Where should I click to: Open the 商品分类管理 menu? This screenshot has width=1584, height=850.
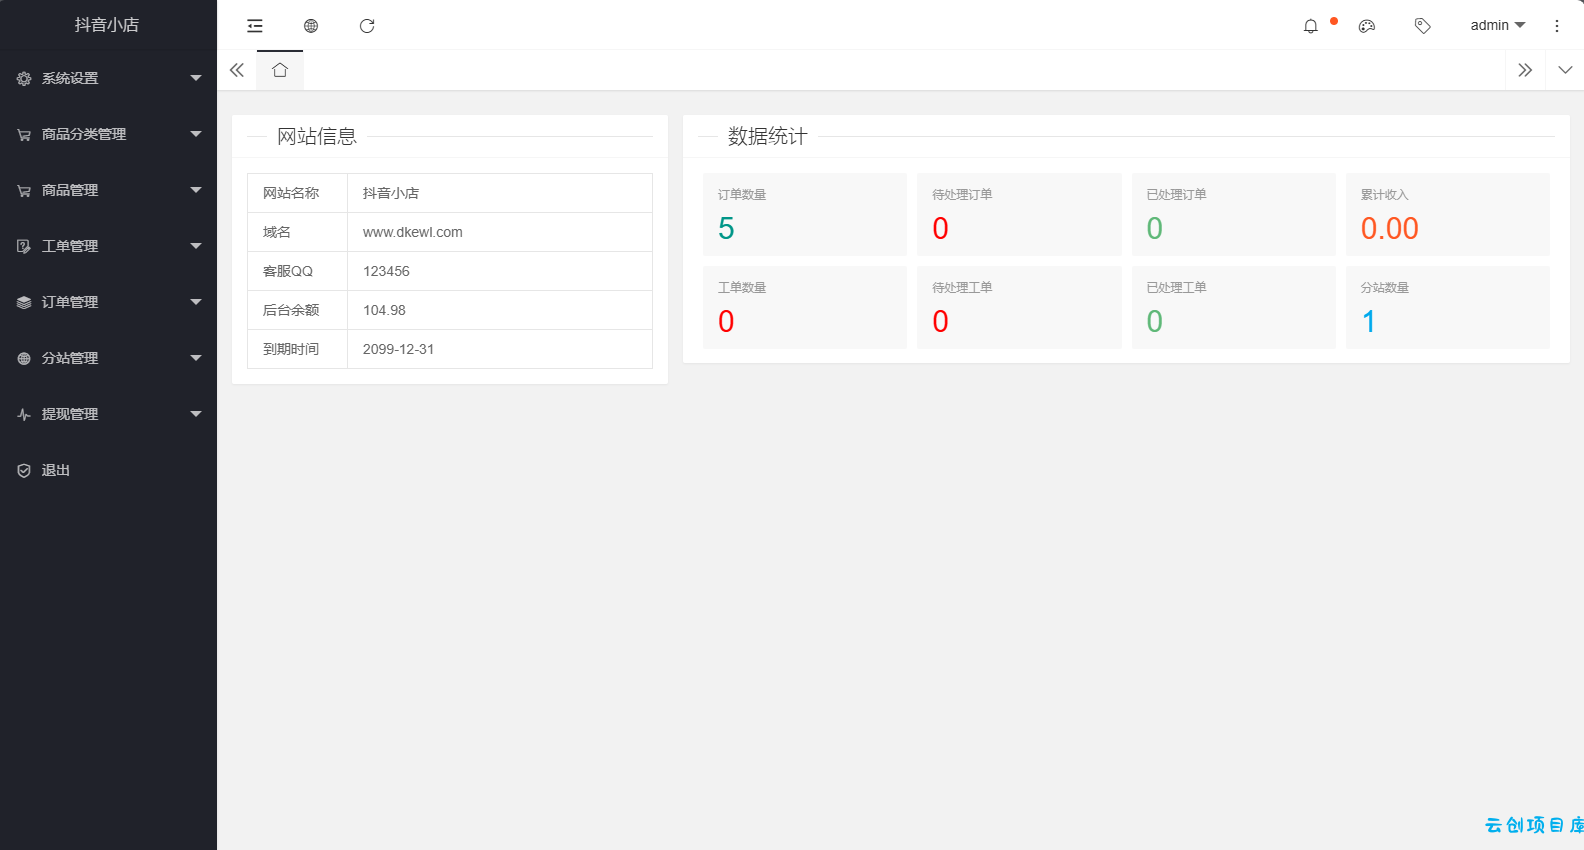coord(108,134)
